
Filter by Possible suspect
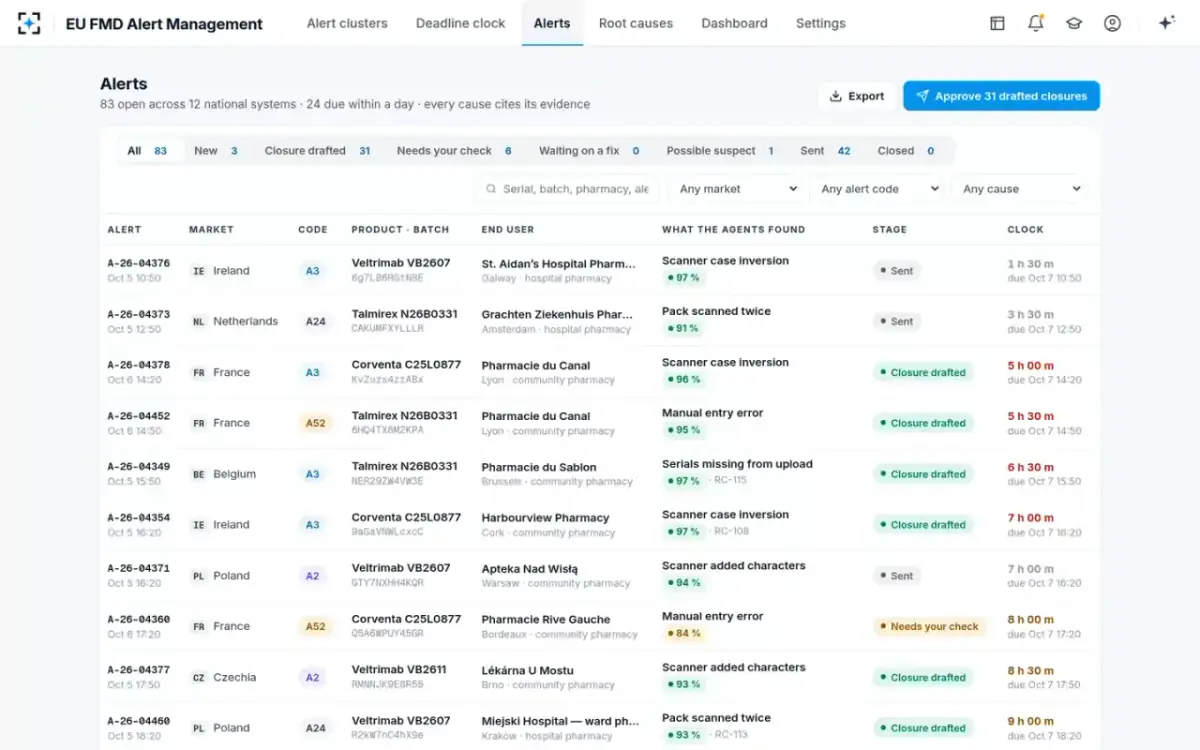[721, 151]
